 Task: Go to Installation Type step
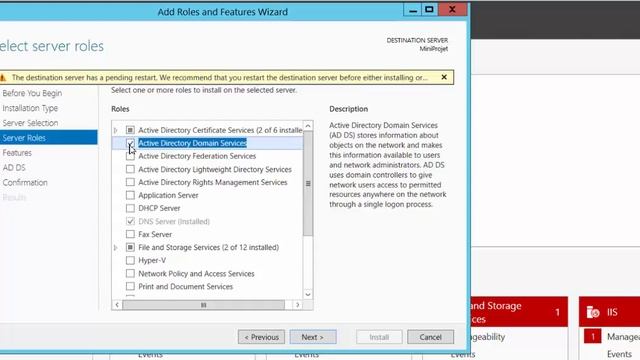pos(30,108)
